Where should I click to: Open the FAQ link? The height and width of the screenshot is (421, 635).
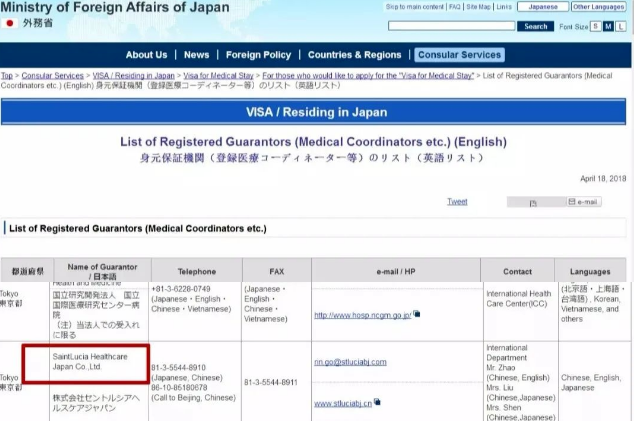[x=454, y=7]
